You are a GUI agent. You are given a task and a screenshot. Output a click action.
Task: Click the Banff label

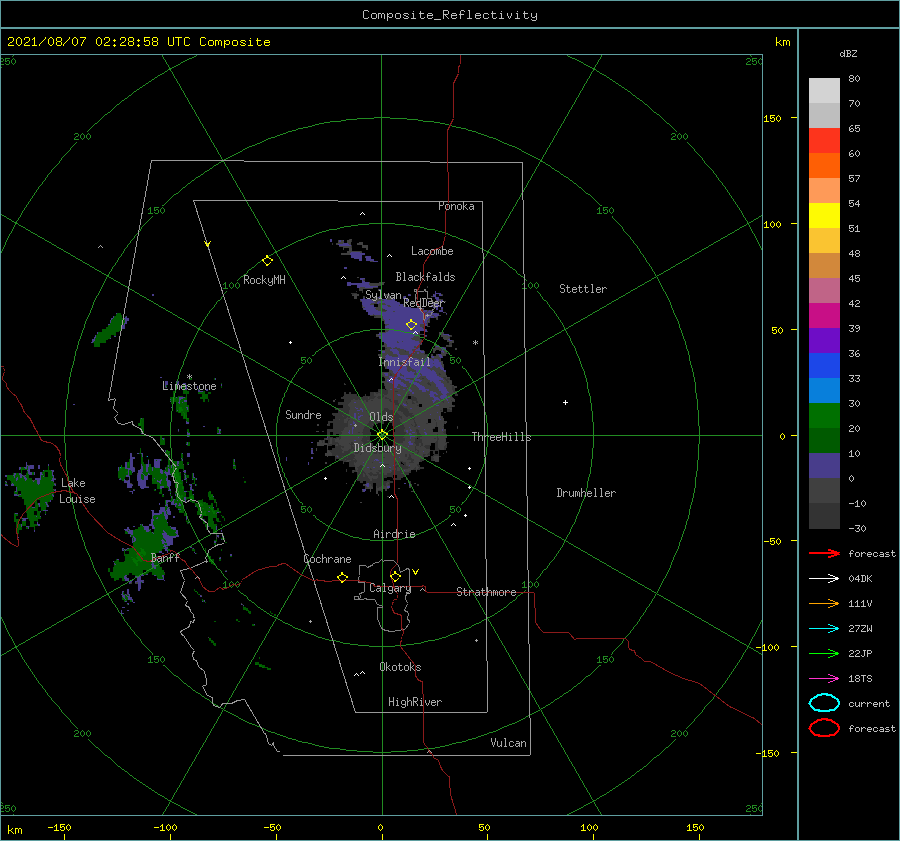pos(165,557)
